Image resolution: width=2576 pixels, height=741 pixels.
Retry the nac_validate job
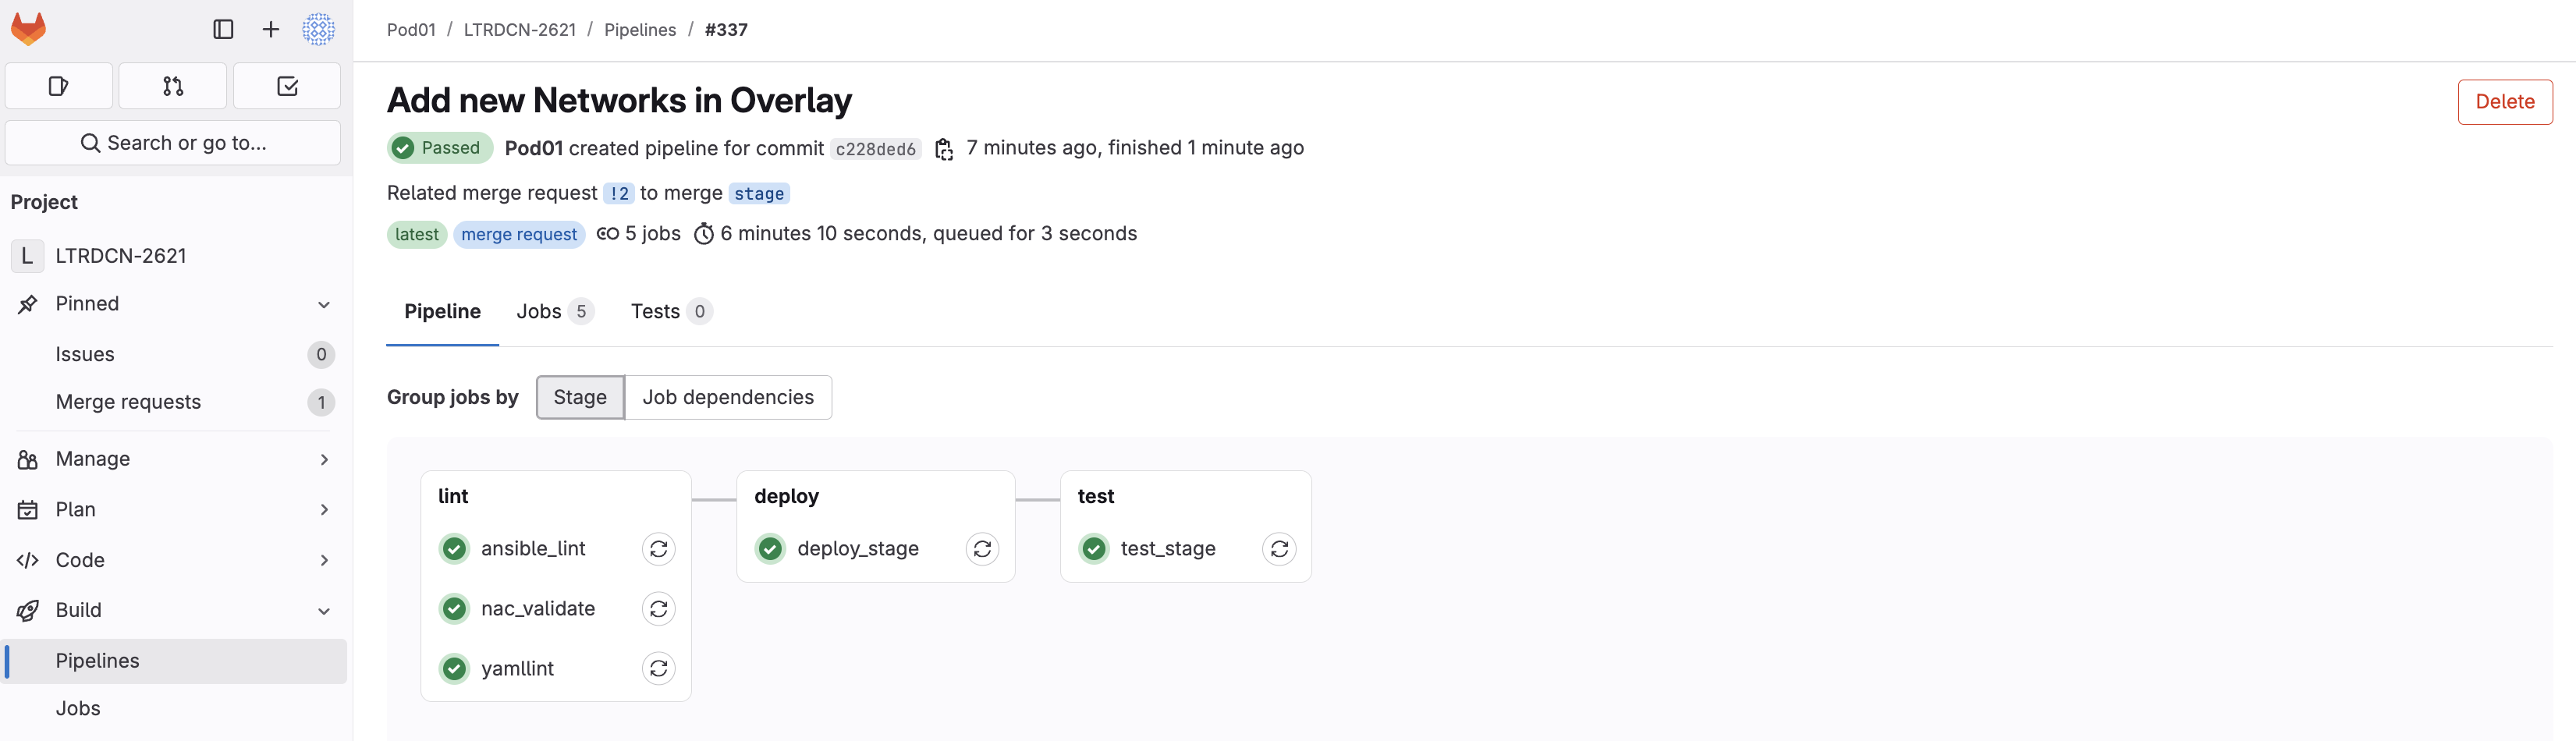[x=658, y=609]
